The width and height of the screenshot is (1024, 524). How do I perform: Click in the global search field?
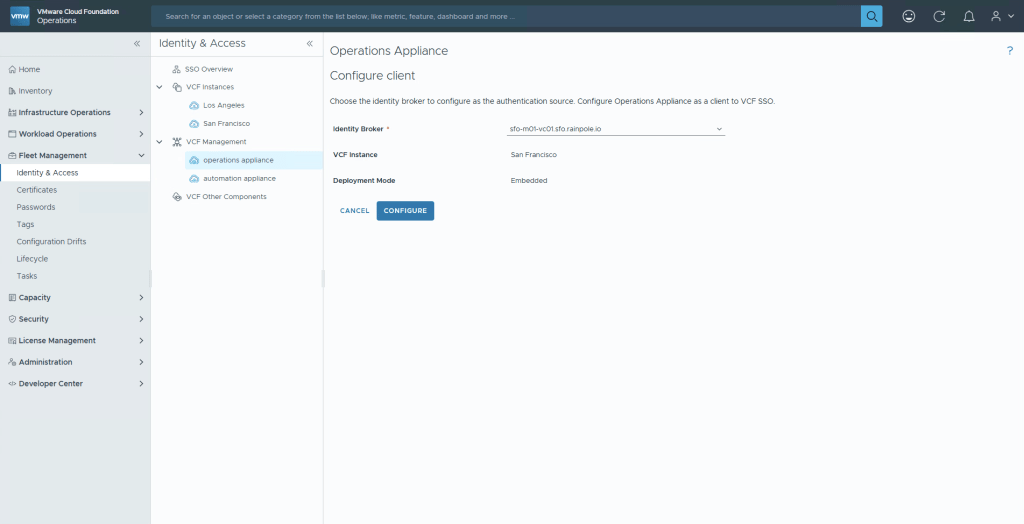click(505, 16)
